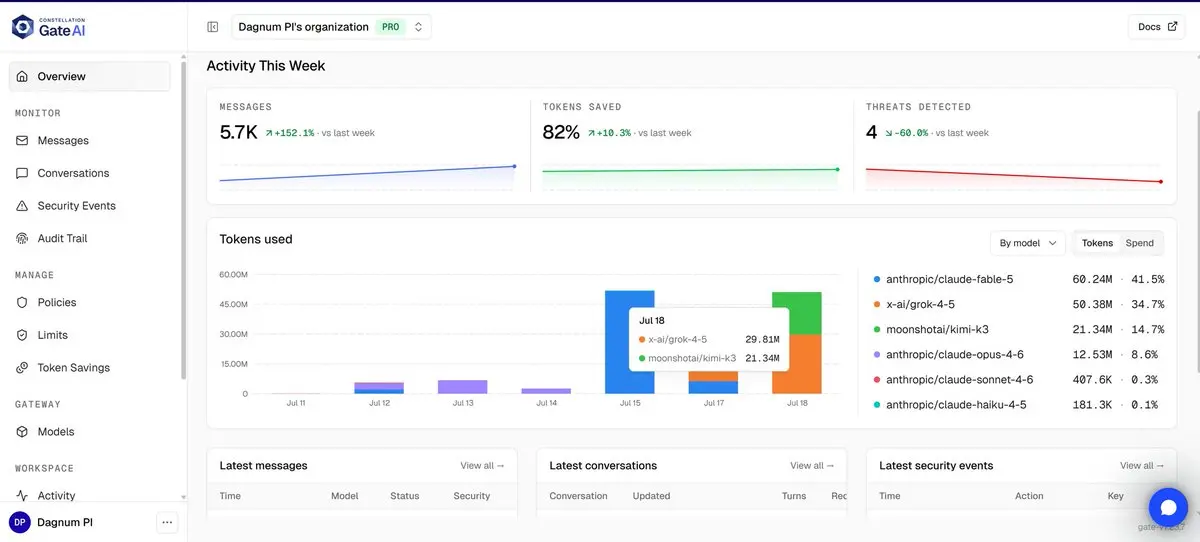This screenshot has width=1200, height=542.
Task: Click the Policies shield icon
Action: tap(22, 302)
